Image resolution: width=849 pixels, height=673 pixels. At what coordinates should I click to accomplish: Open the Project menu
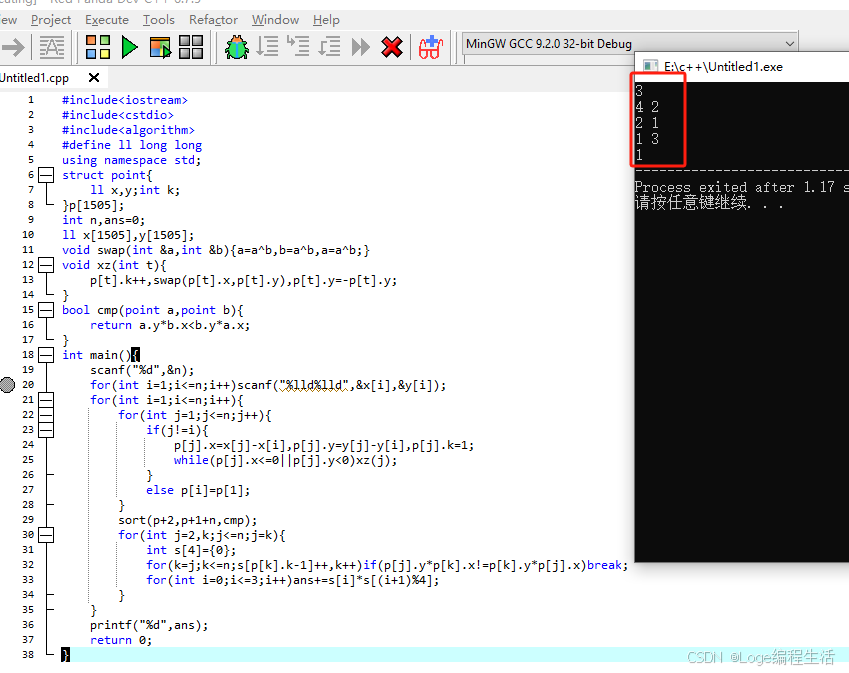51,20
